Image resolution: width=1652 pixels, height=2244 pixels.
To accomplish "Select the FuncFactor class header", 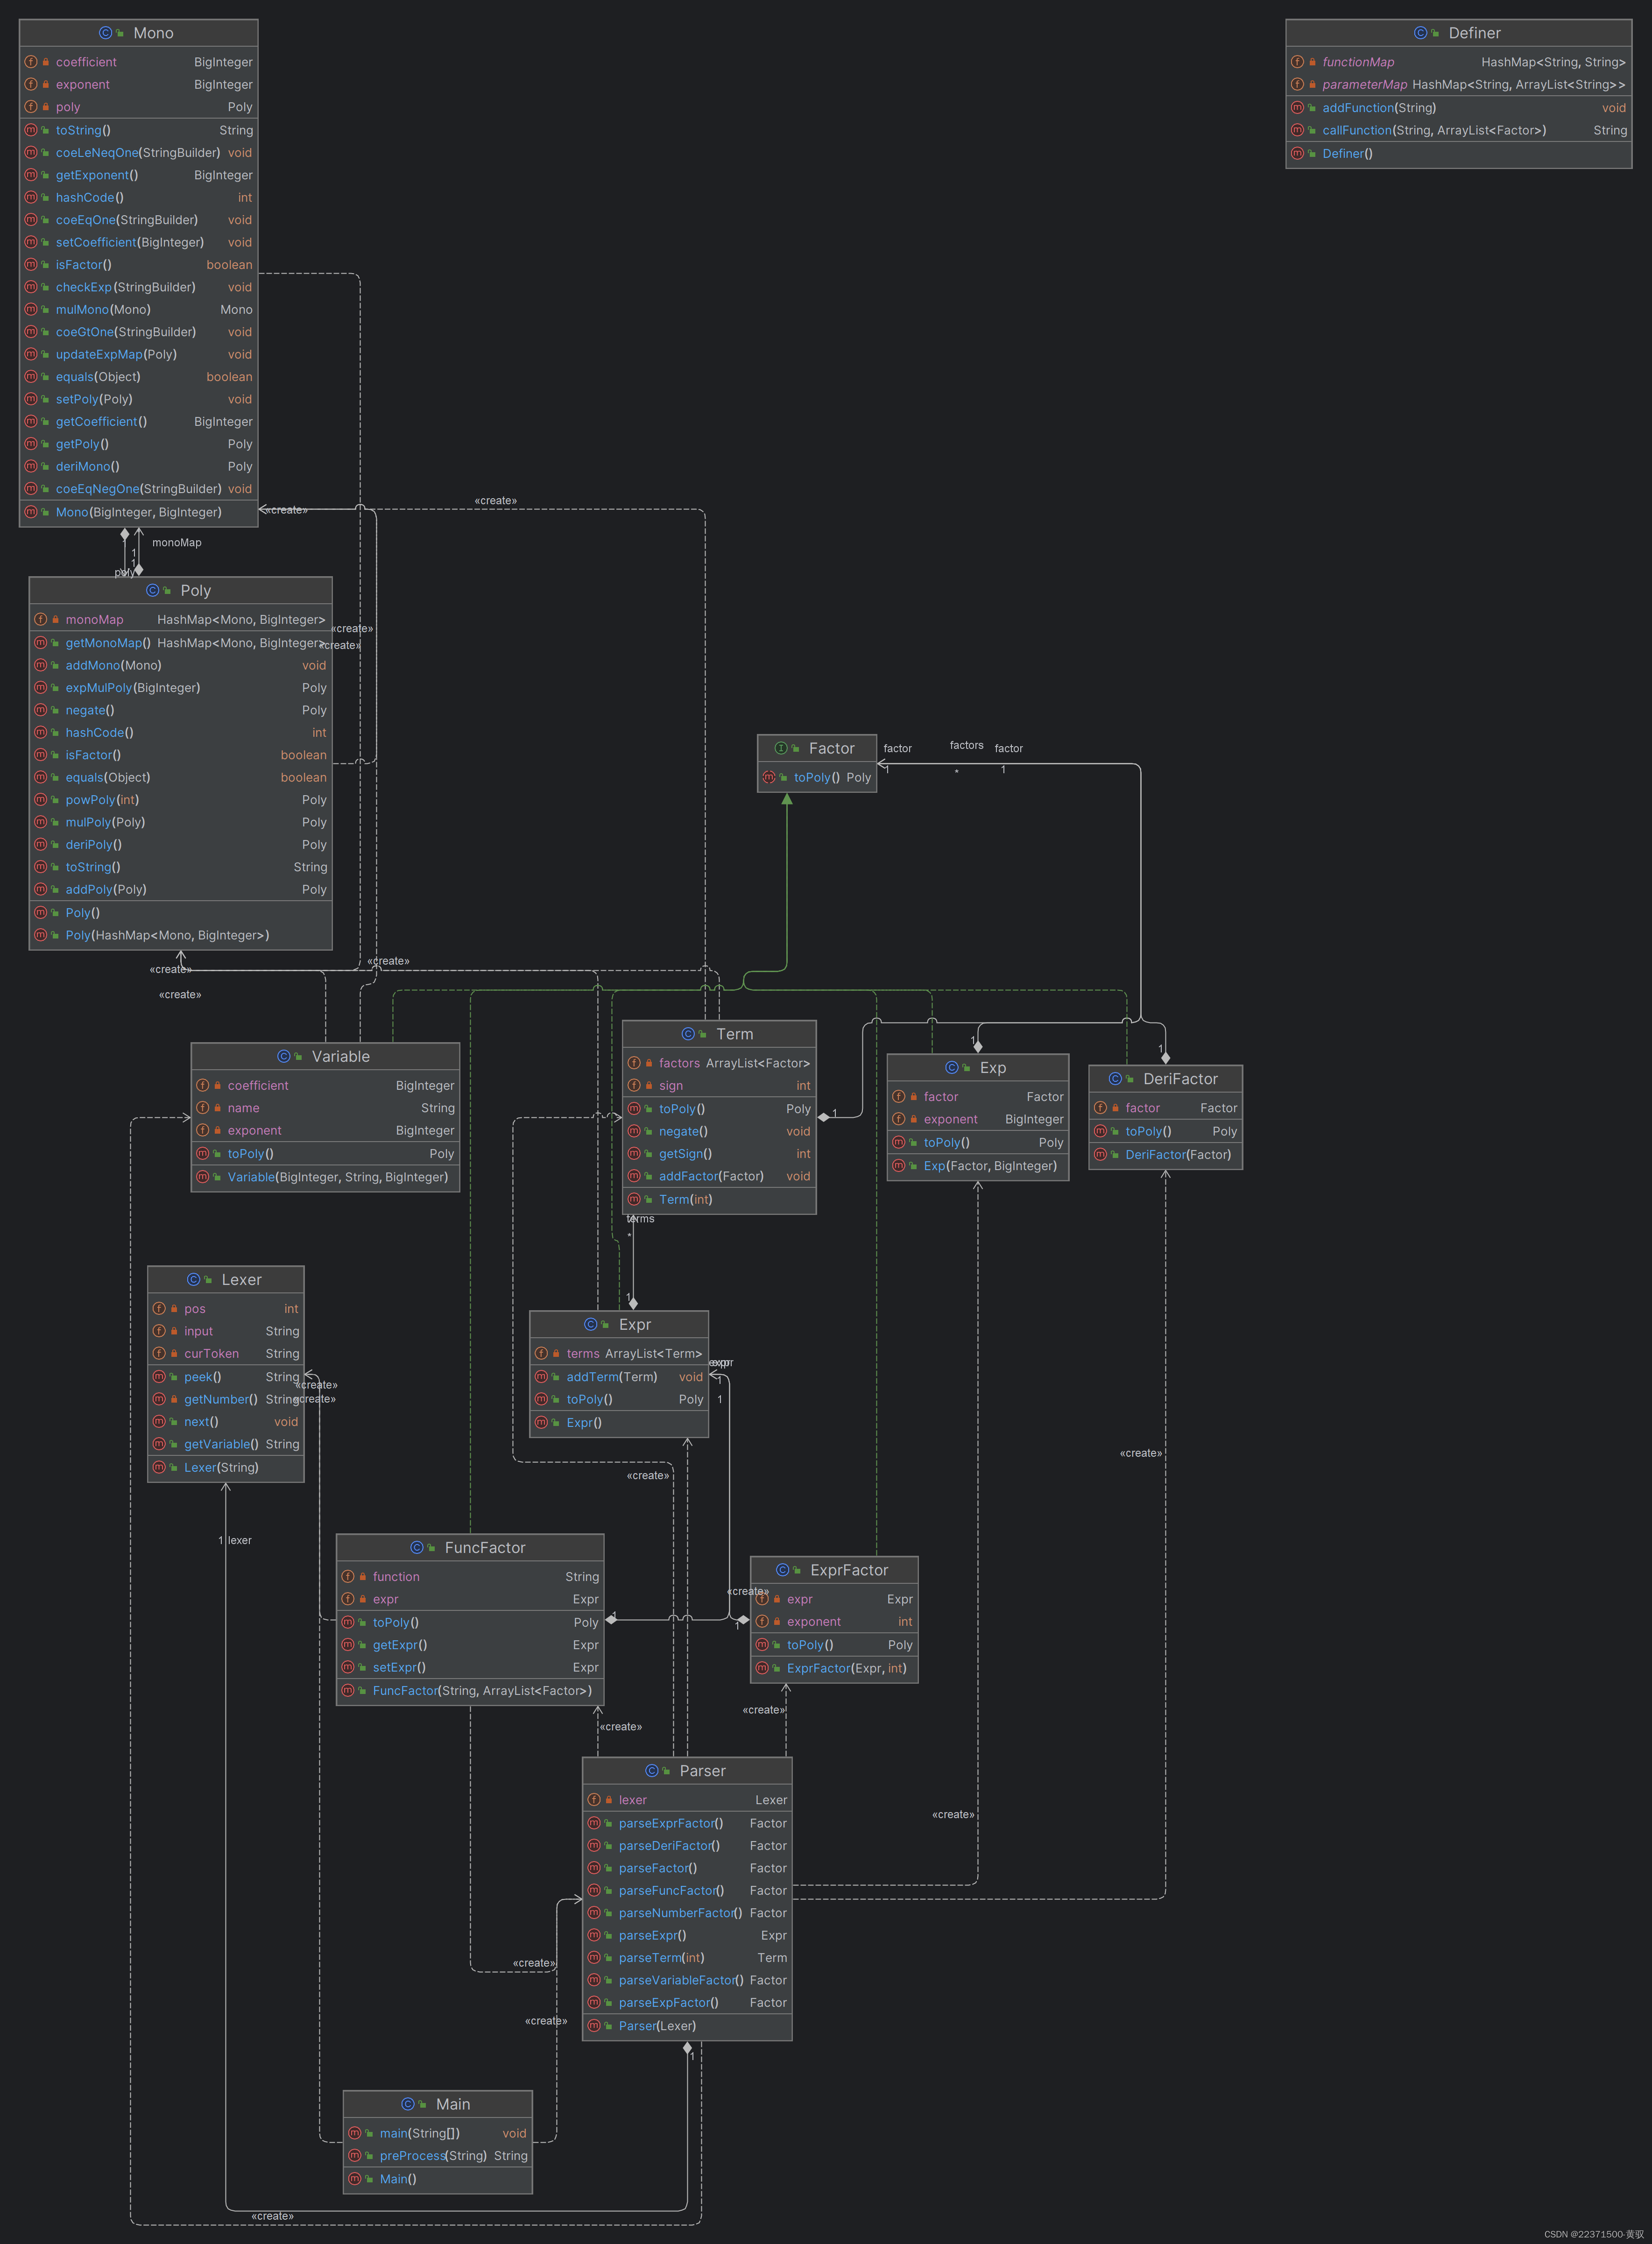I will (484, 1547).
